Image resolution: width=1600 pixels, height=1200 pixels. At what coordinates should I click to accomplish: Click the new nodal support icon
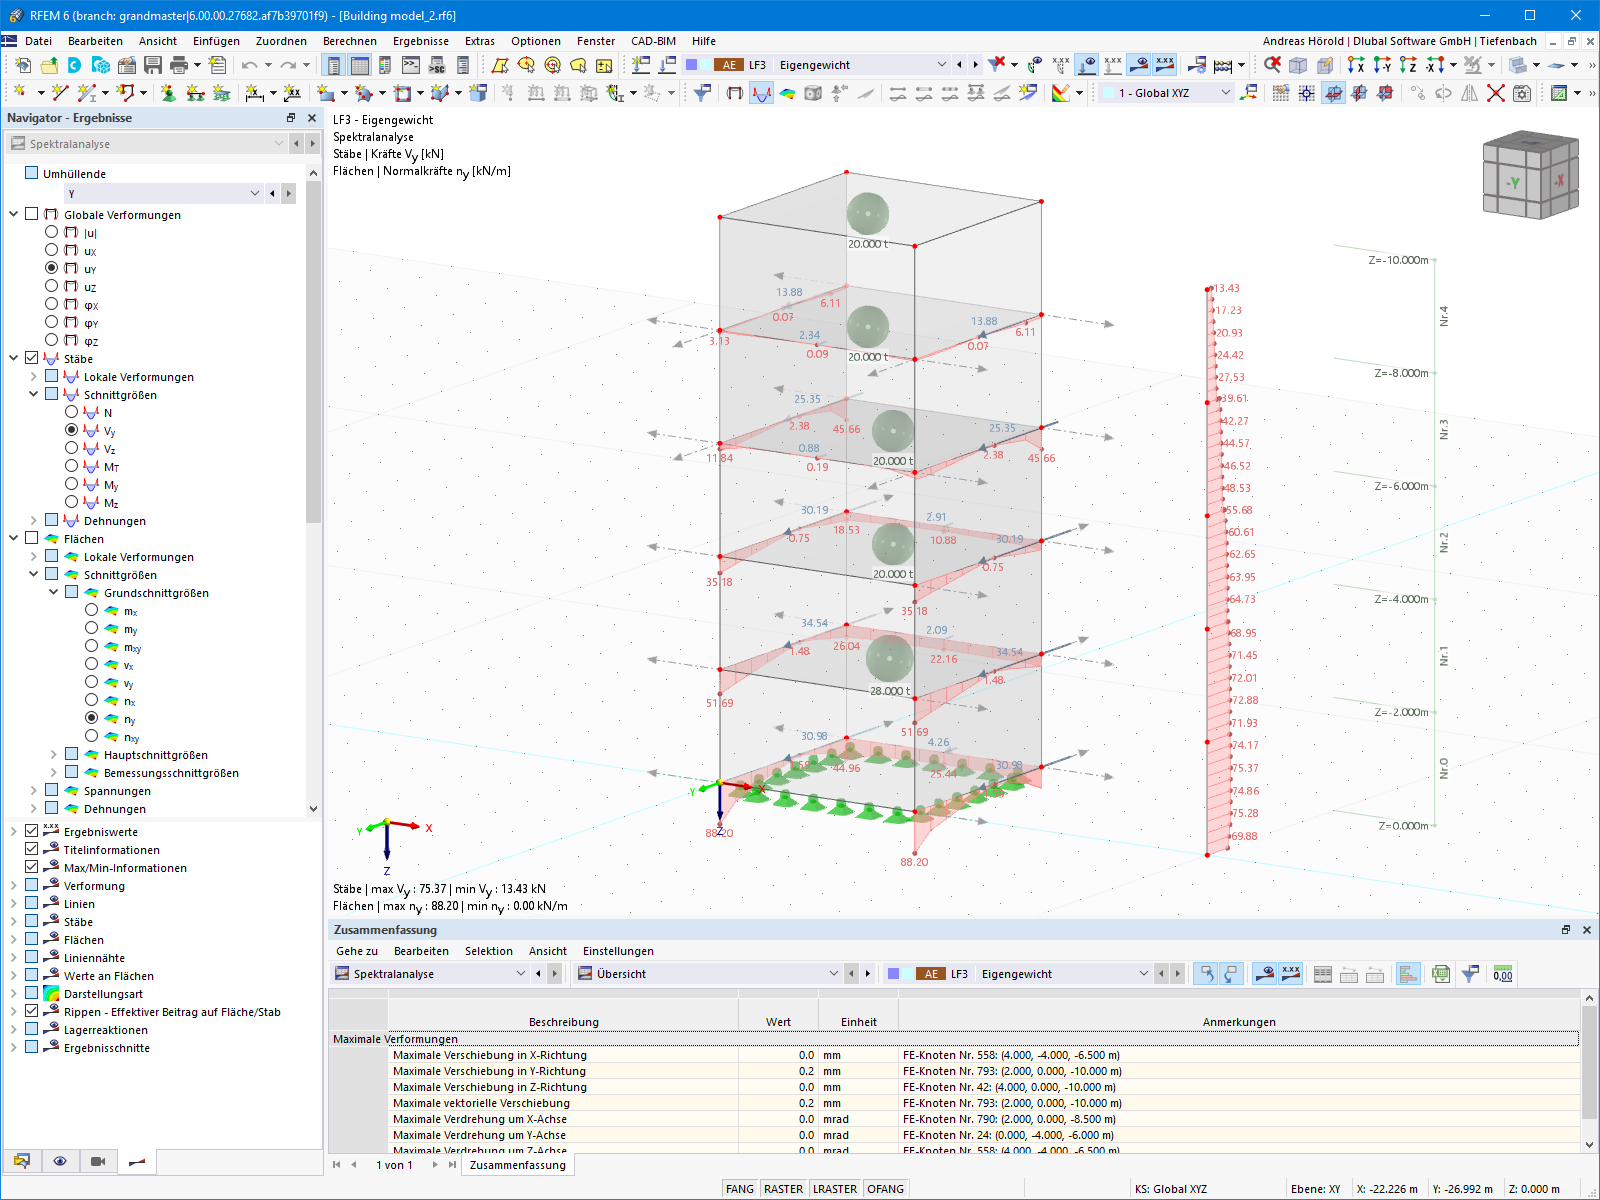tap(168, 93)
